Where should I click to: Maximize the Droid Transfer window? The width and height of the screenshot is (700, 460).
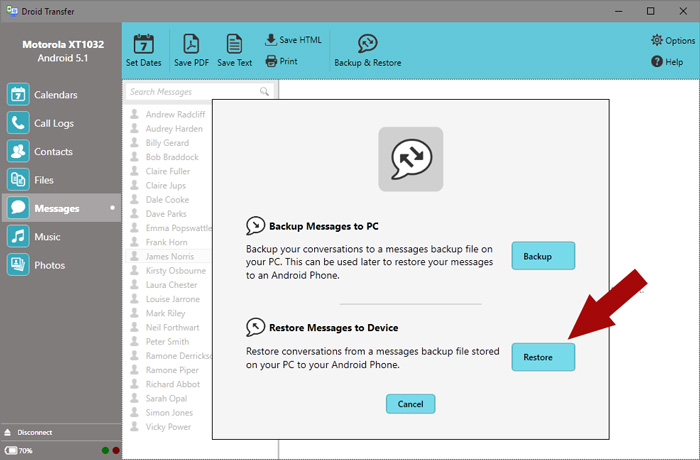coord(650,11)
